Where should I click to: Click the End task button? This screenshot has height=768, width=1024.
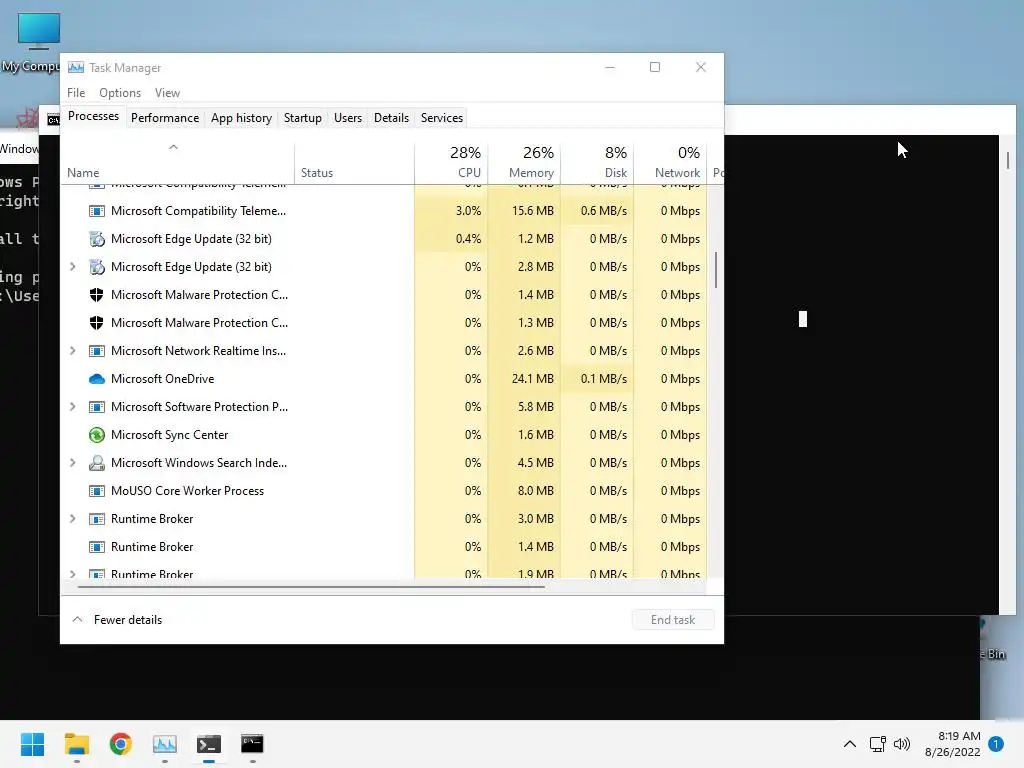(673, 620)
